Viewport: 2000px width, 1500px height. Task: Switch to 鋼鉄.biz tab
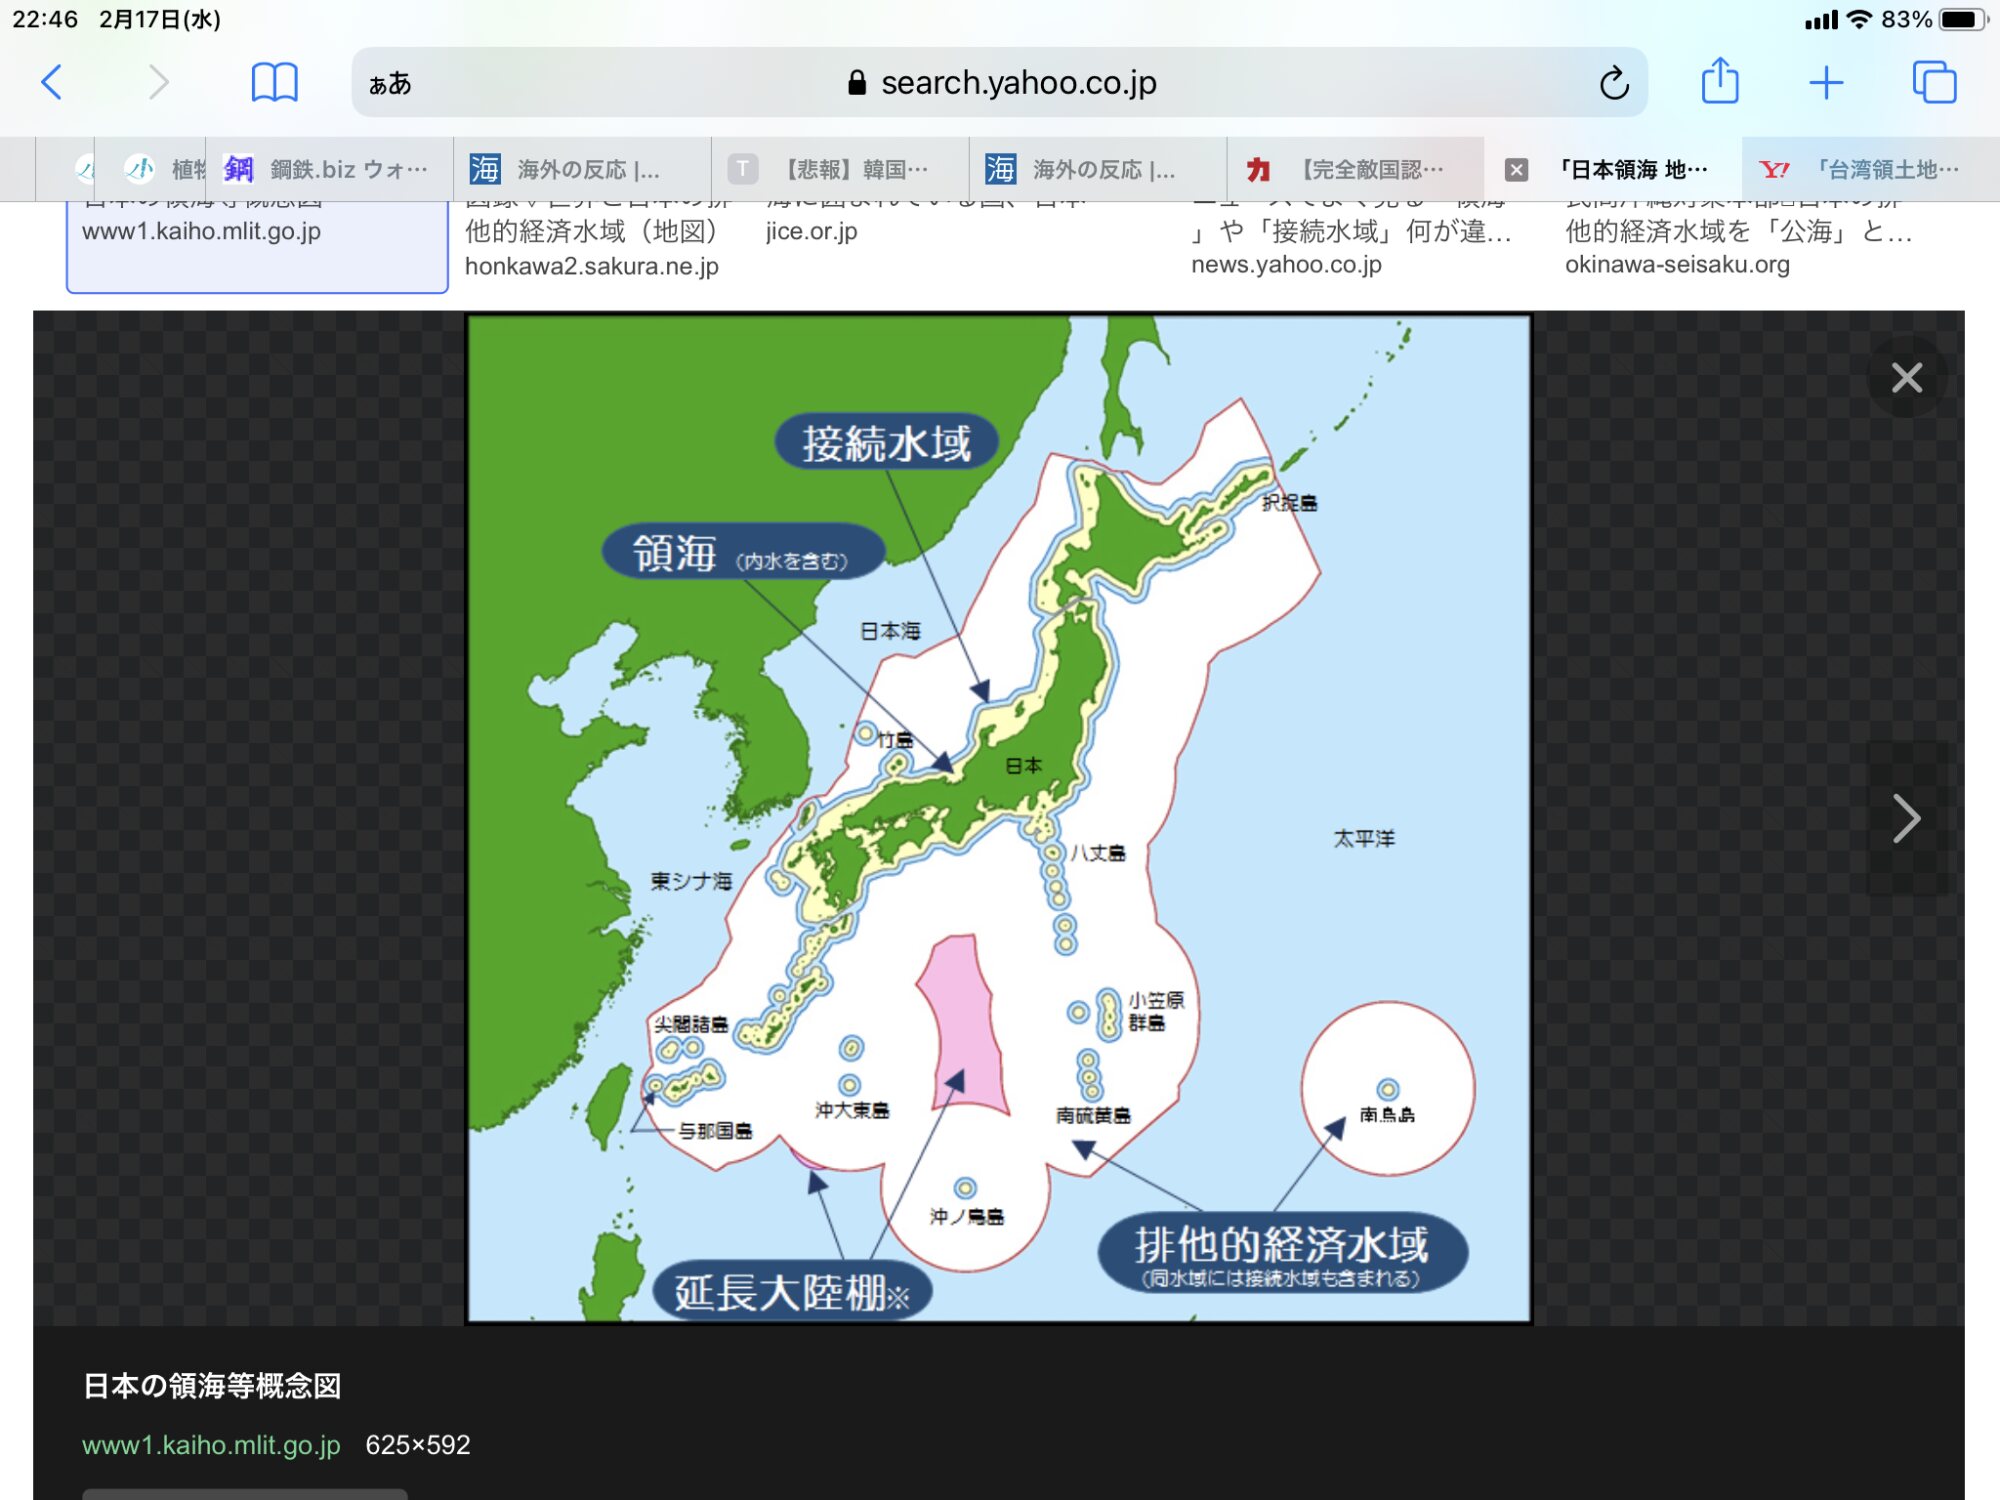pos(330,170)
